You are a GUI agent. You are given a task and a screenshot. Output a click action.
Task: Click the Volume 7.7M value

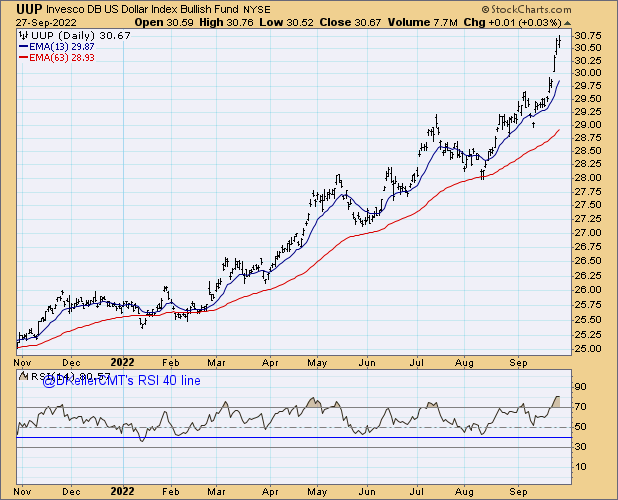(423, 22)
